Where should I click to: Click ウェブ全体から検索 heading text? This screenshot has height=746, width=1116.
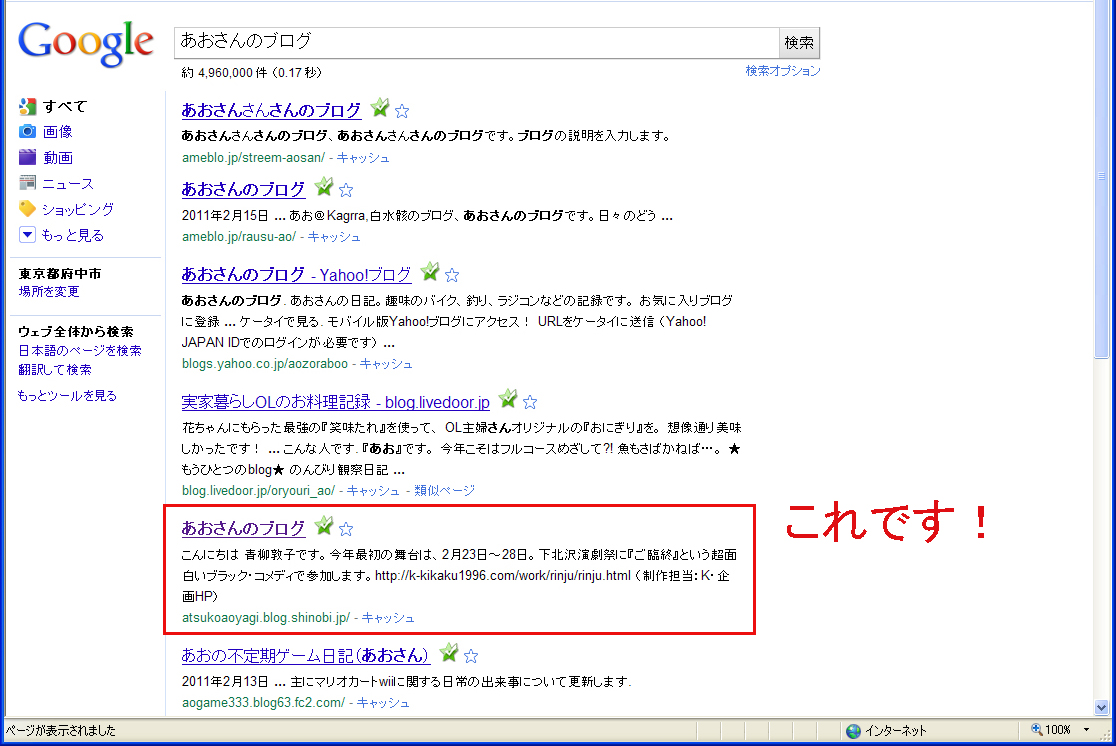pos(76,331)
